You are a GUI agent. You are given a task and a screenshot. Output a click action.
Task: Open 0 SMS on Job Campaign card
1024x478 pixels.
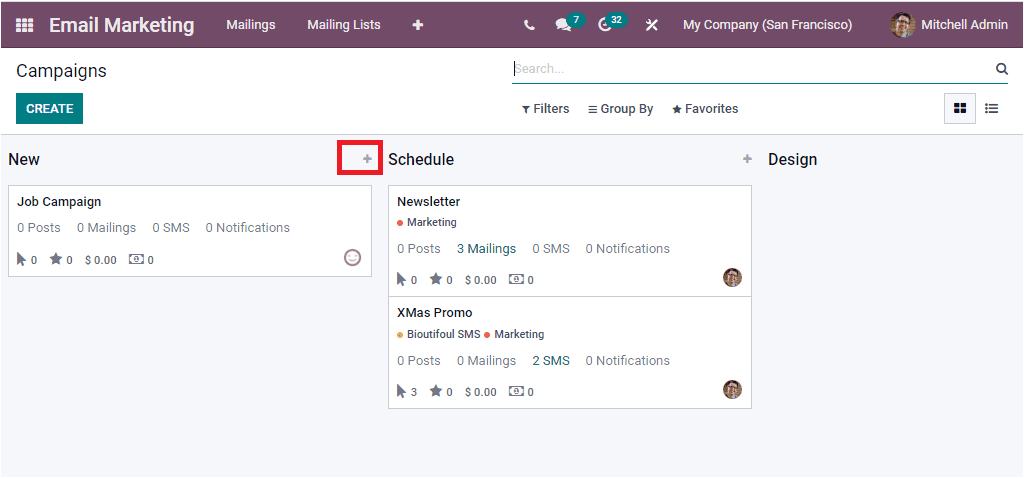(x=171, y=228)
